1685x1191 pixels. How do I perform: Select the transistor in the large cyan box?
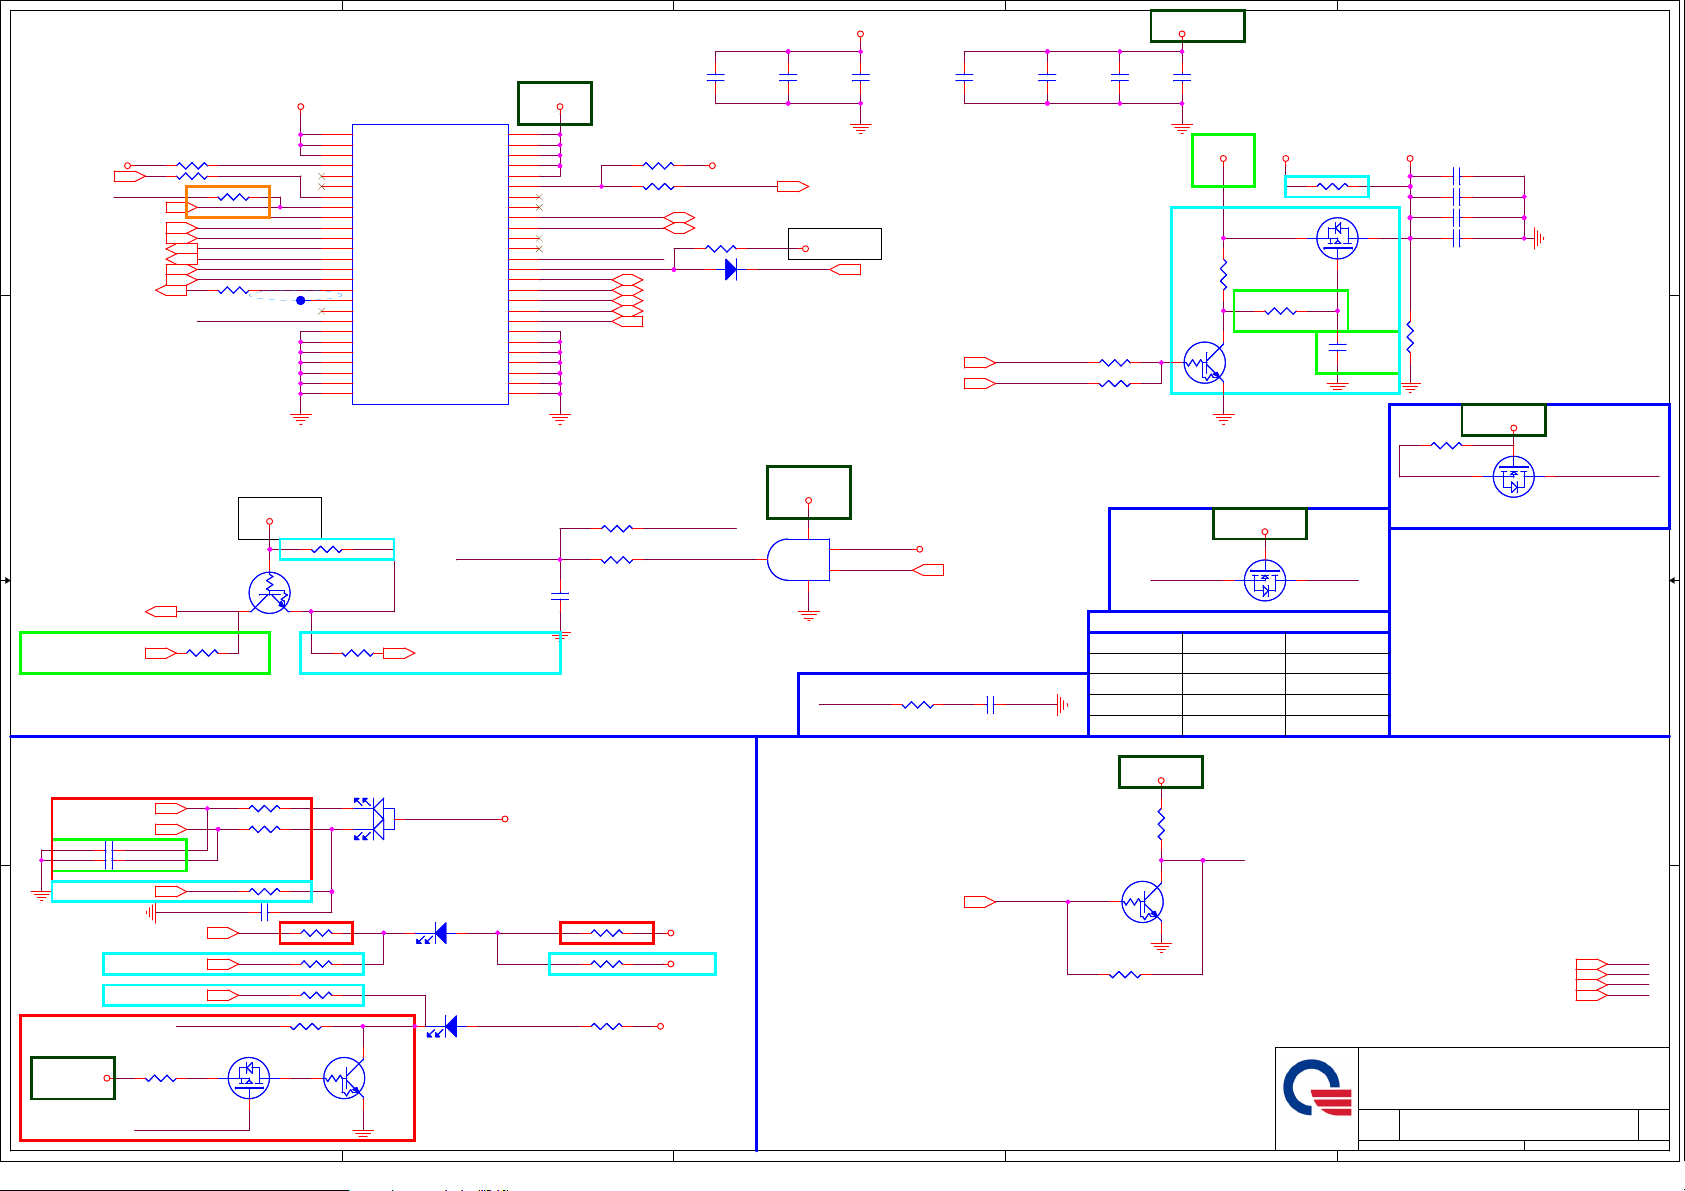click(1204, 362)
